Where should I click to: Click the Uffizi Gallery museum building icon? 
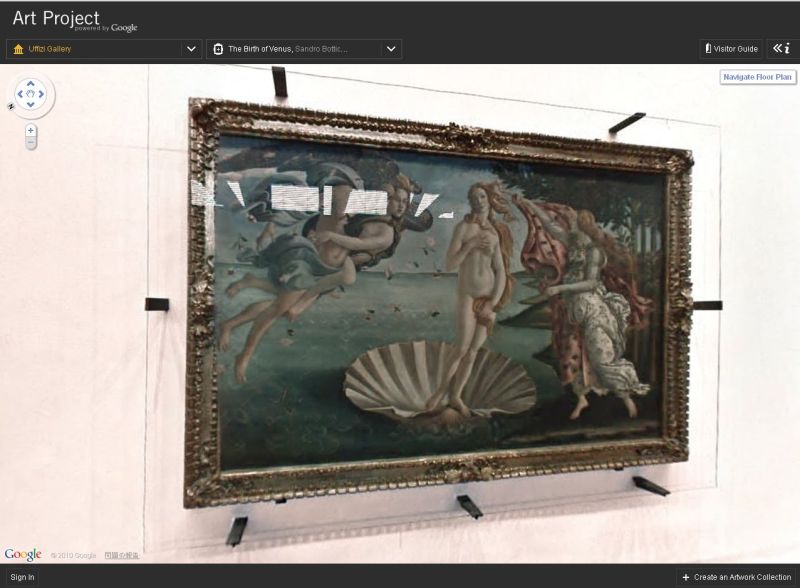tap(18, 49)
